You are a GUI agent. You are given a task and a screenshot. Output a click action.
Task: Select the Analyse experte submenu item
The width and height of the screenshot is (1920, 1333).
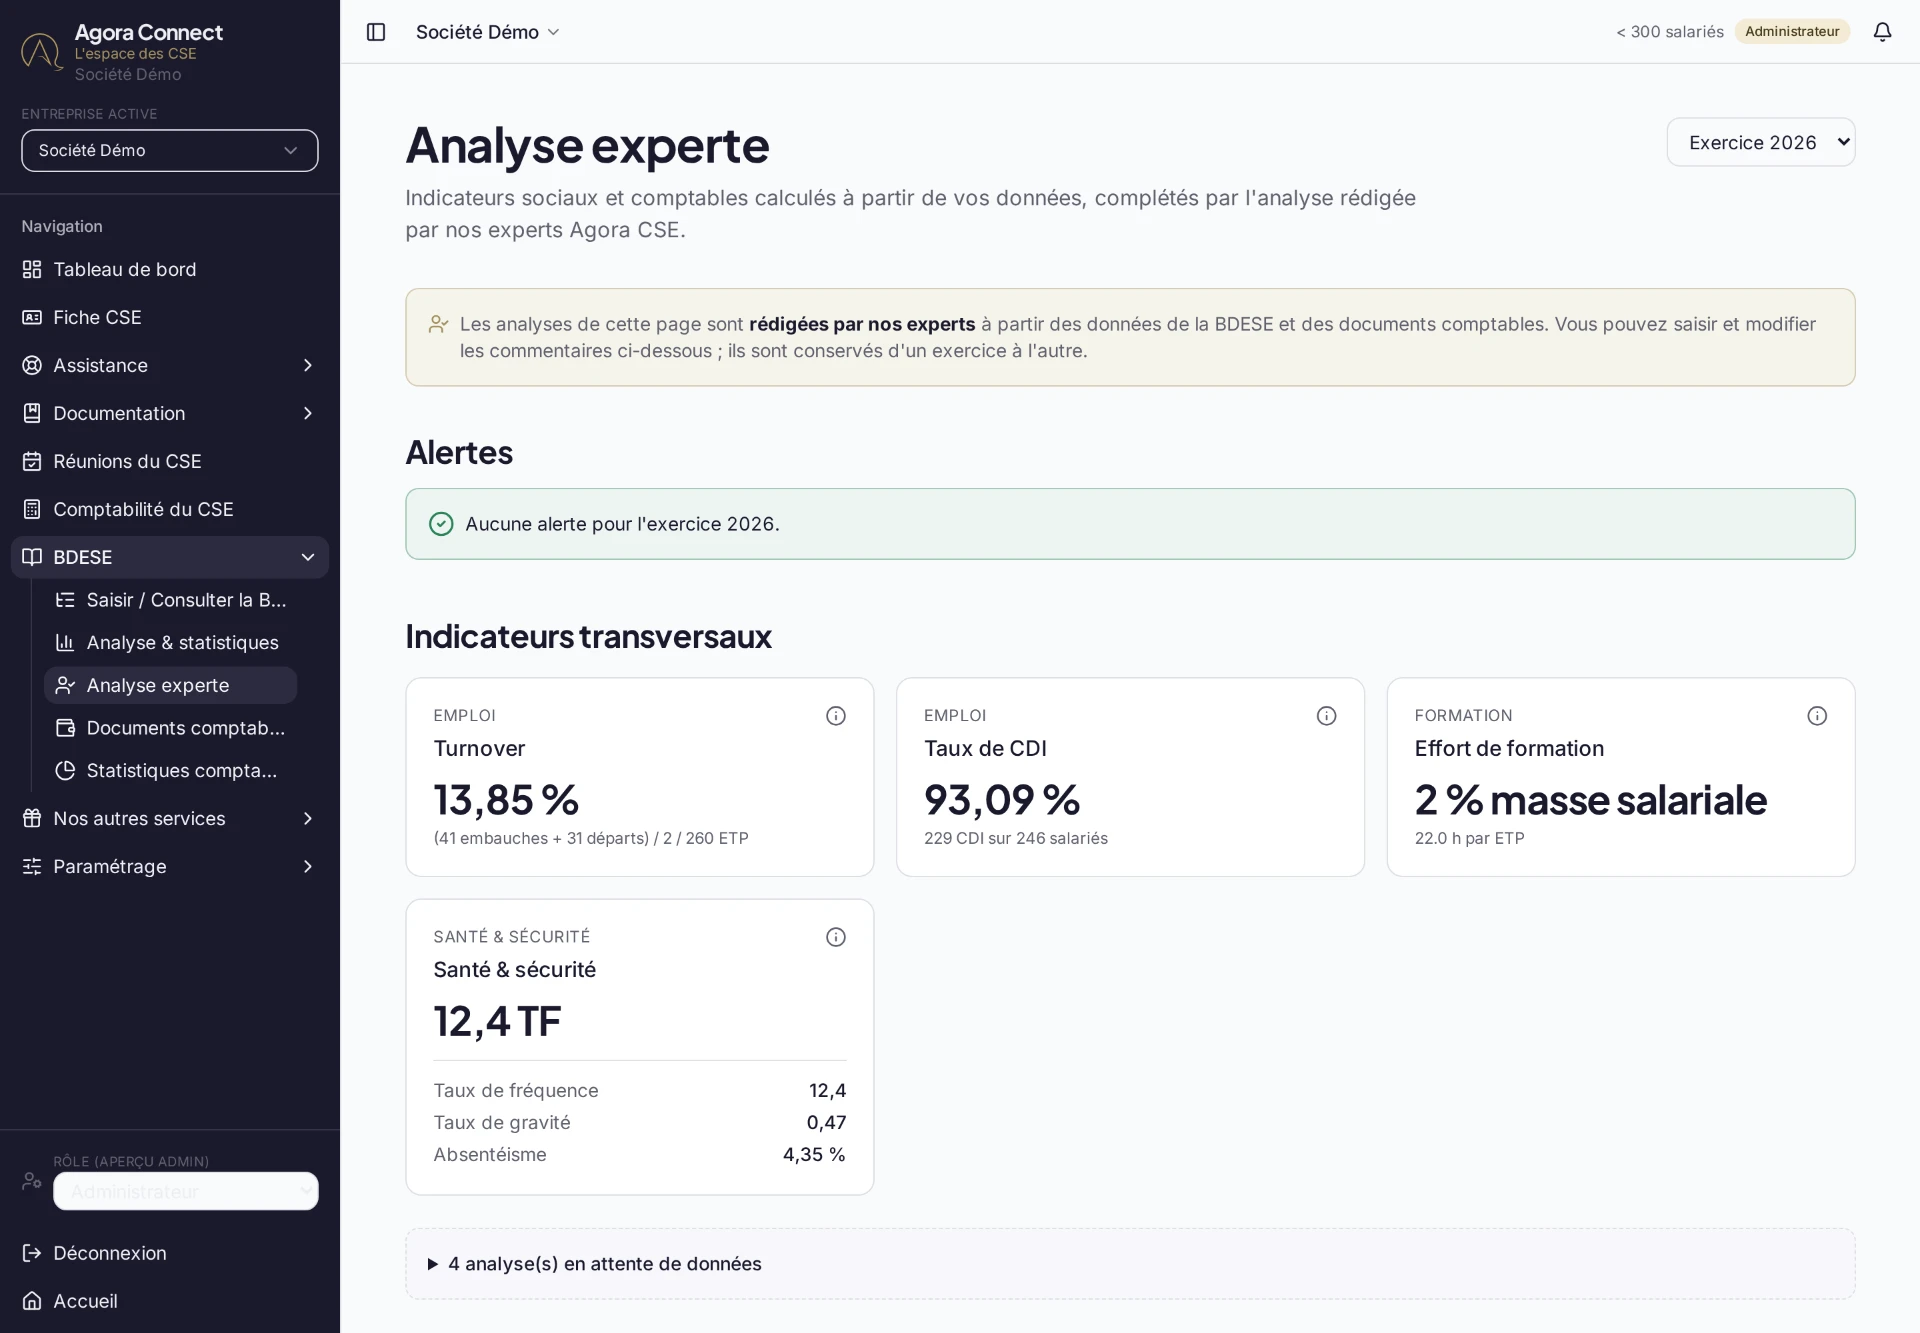pyautogui.click(x=171, y=685)
